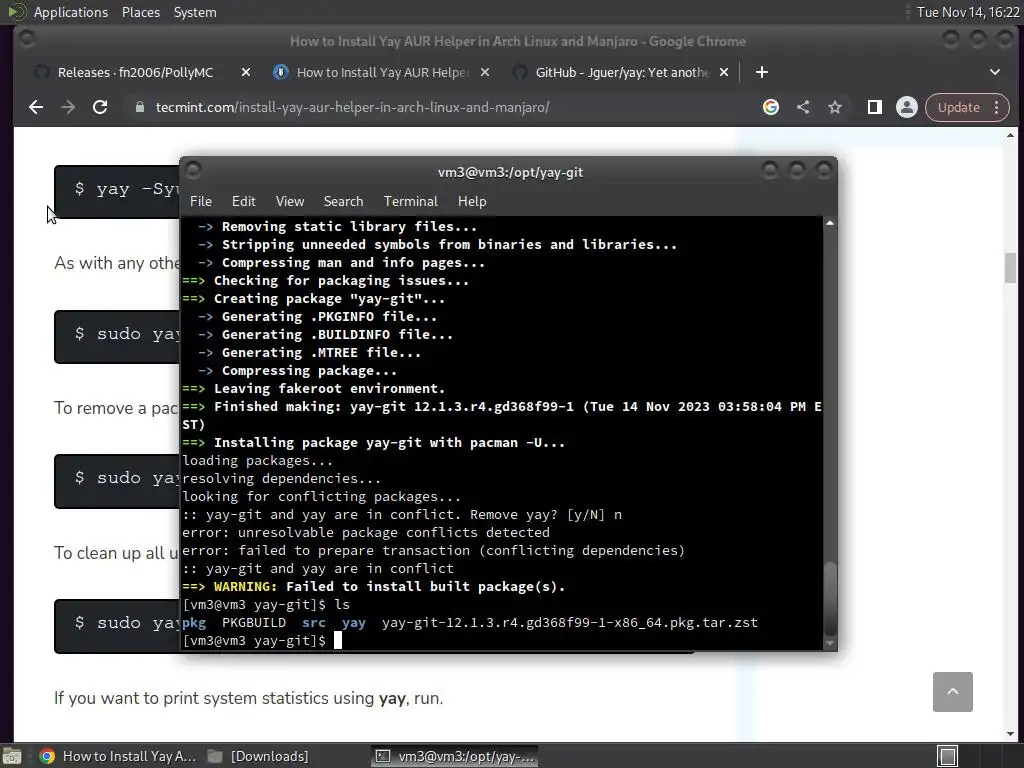1024x768 pixels.
Task: Open the Applications menu
Action: 71,12
